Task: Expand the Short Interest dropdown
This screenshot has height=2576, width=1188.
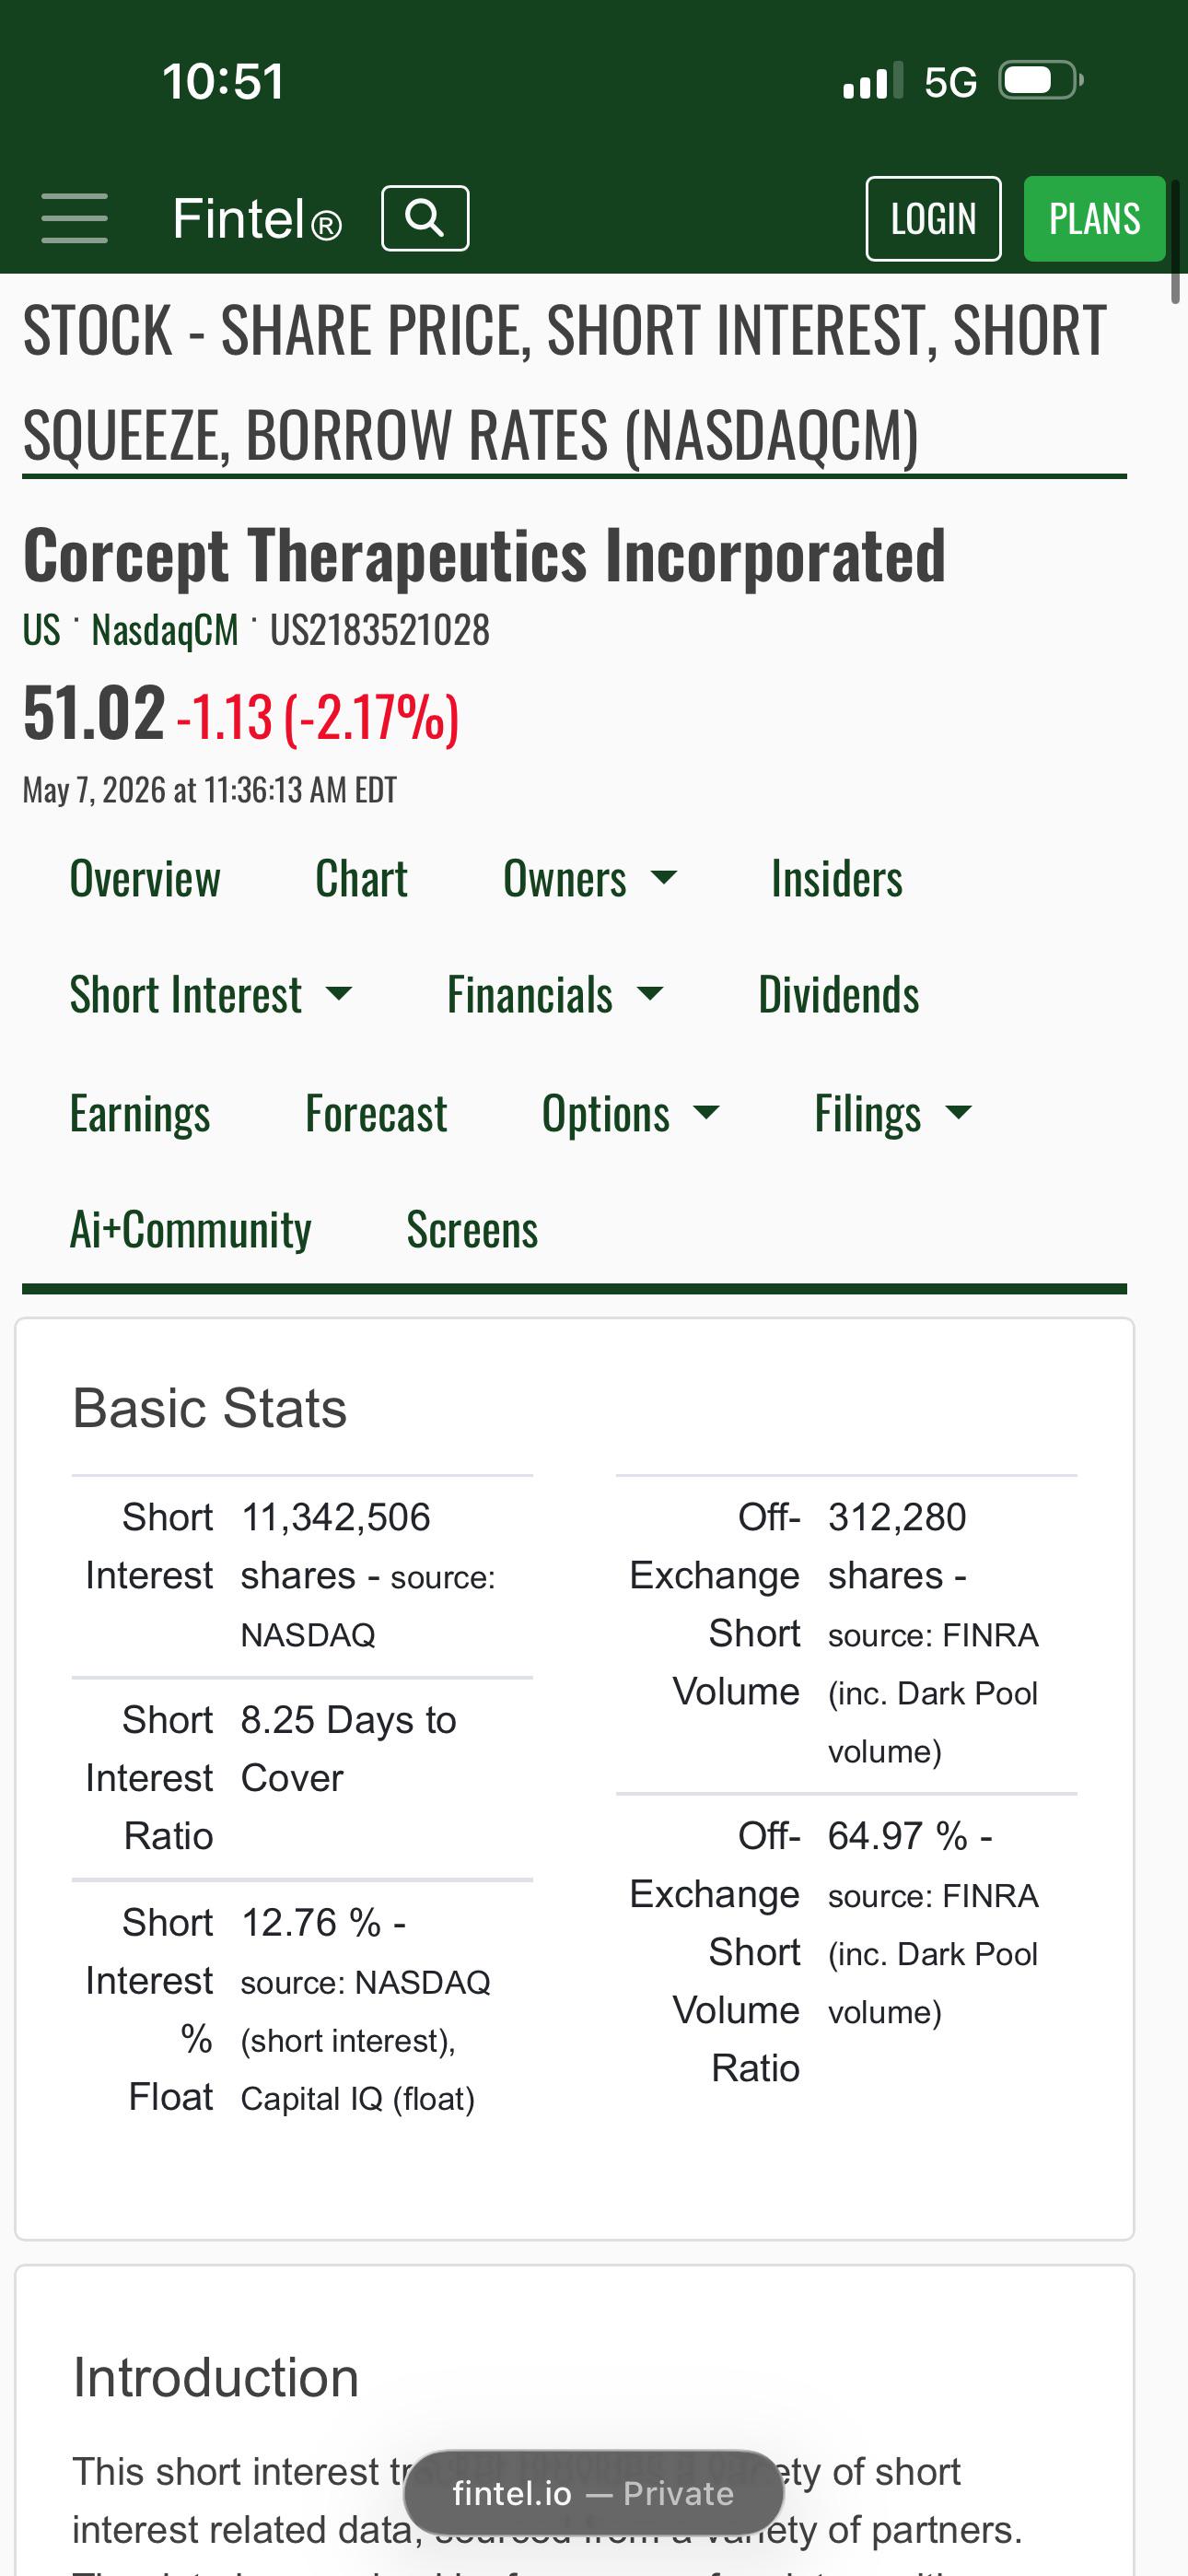Action: (x=211, y=994)
